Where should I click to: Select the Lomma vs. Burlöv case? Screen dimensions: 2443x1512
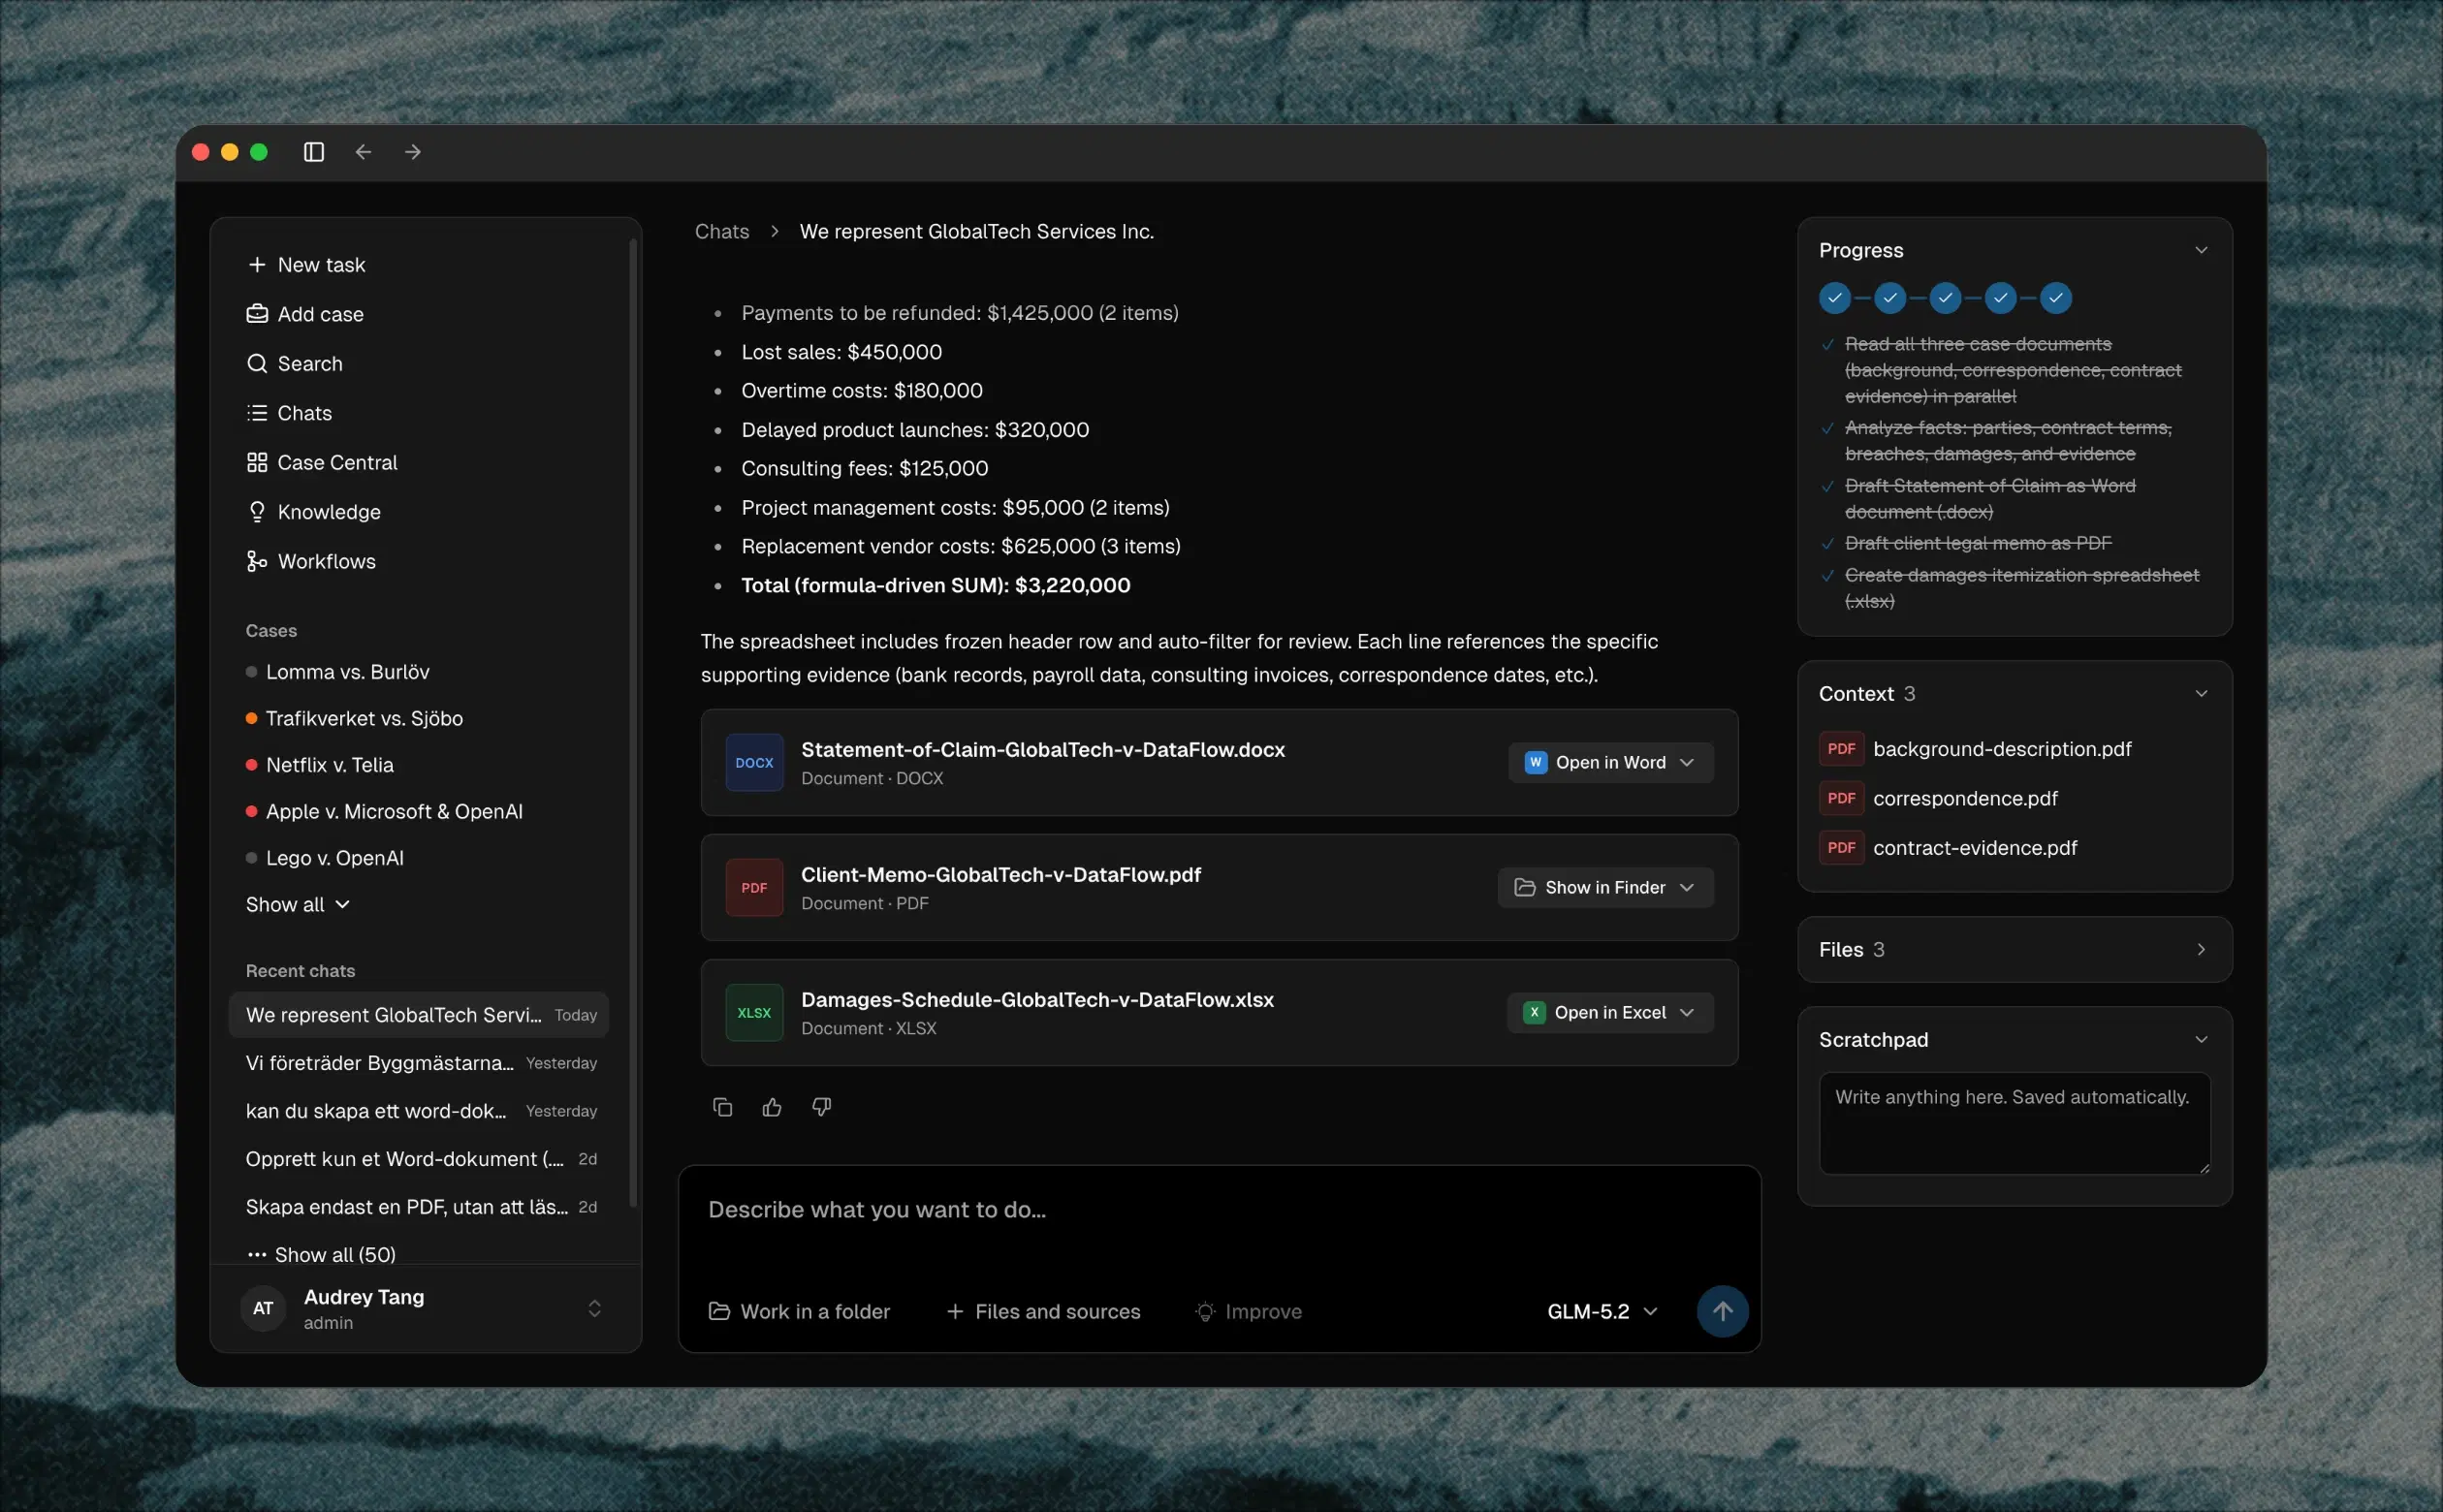coord(338,672)
